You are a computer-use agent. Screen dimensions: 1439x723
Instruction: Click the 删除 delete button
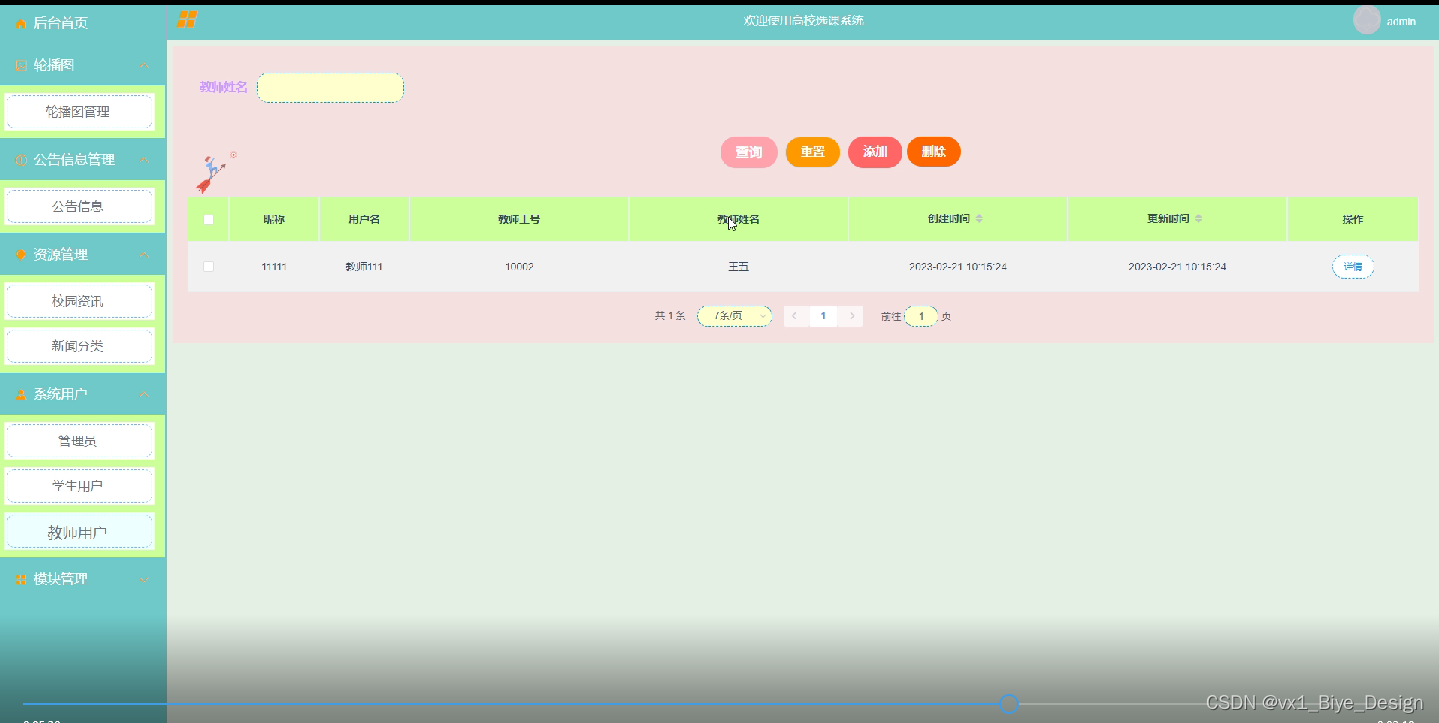pyautogui.click(x=934, y=152)
